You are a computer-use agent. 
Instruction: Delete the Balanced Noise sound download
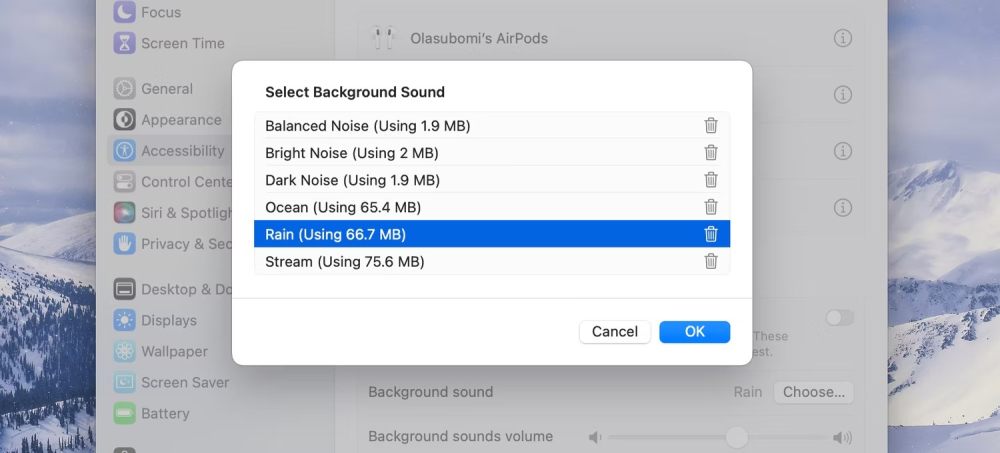click(x=711, y=126)
